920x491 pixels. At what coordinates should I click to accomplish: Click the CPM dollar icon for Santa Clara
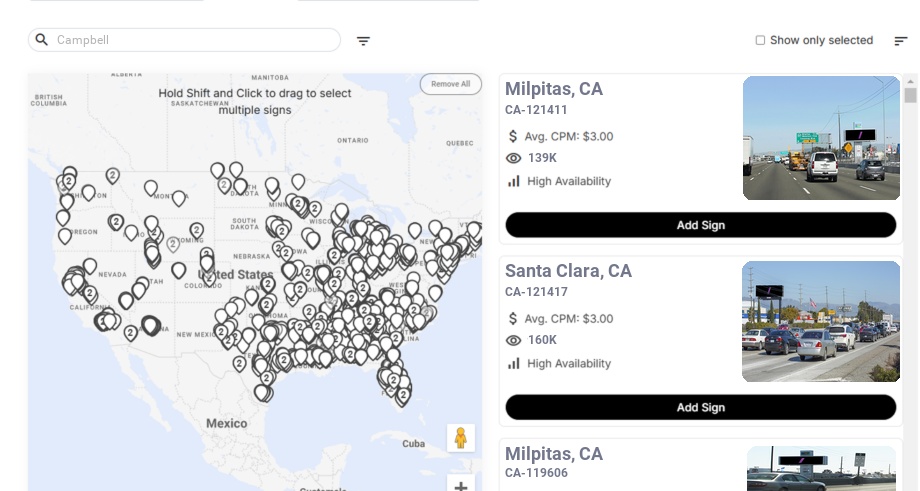(514, 318)
